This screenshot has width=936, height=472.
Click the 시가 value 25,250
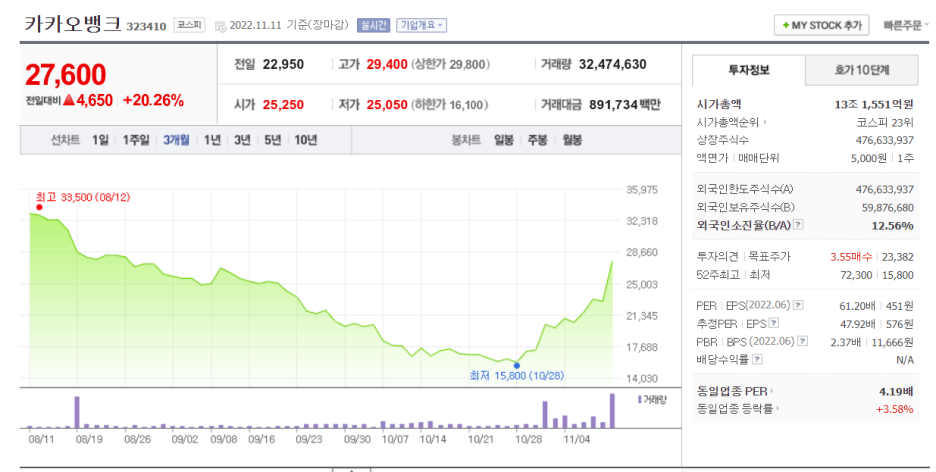tap(283, 104)
